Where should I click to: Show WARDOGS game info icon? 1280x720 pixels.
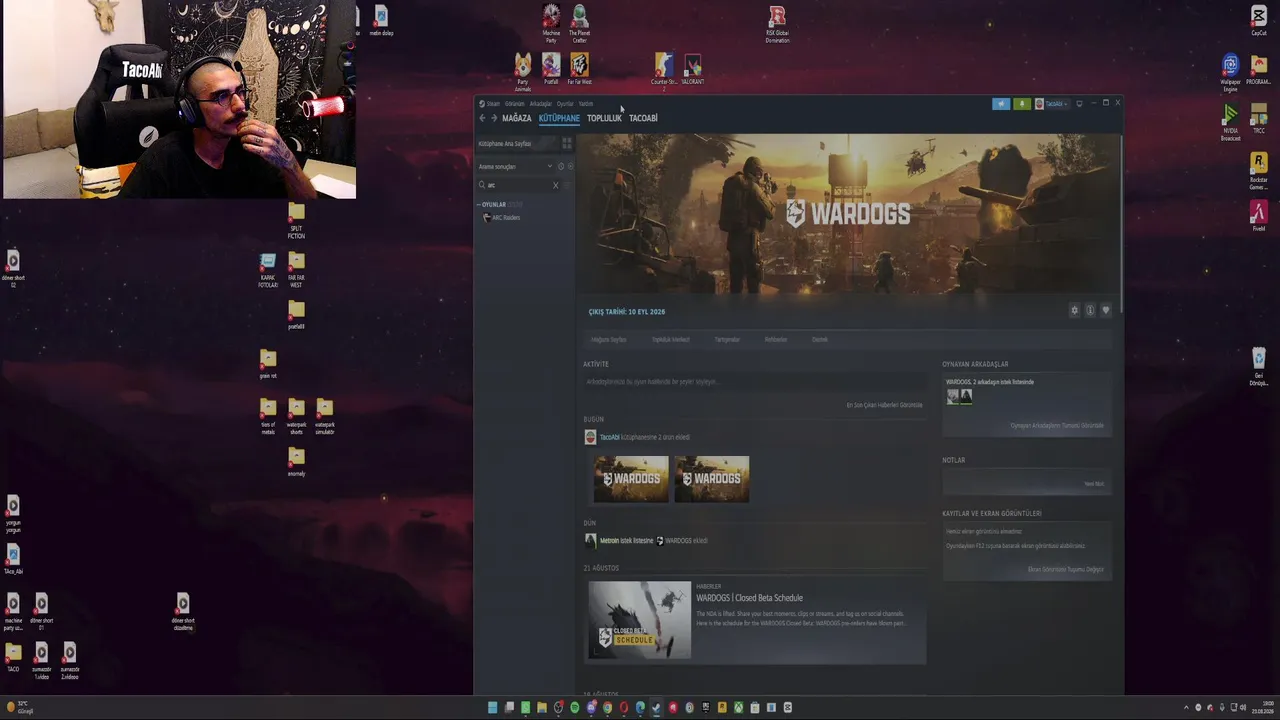tap(1090, 310)
